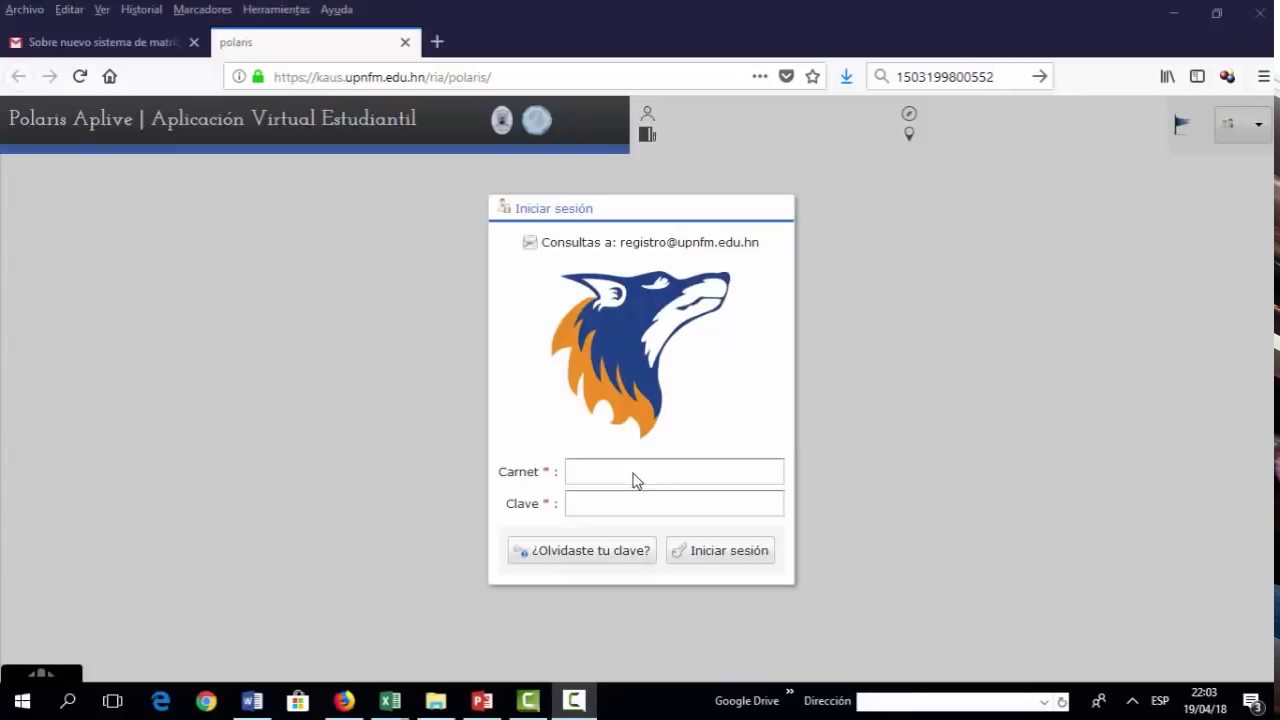The image size is (1280, 720).
Task: Click the site information icon in address bar
Action: pyautogui.click(x=239, y=76)
